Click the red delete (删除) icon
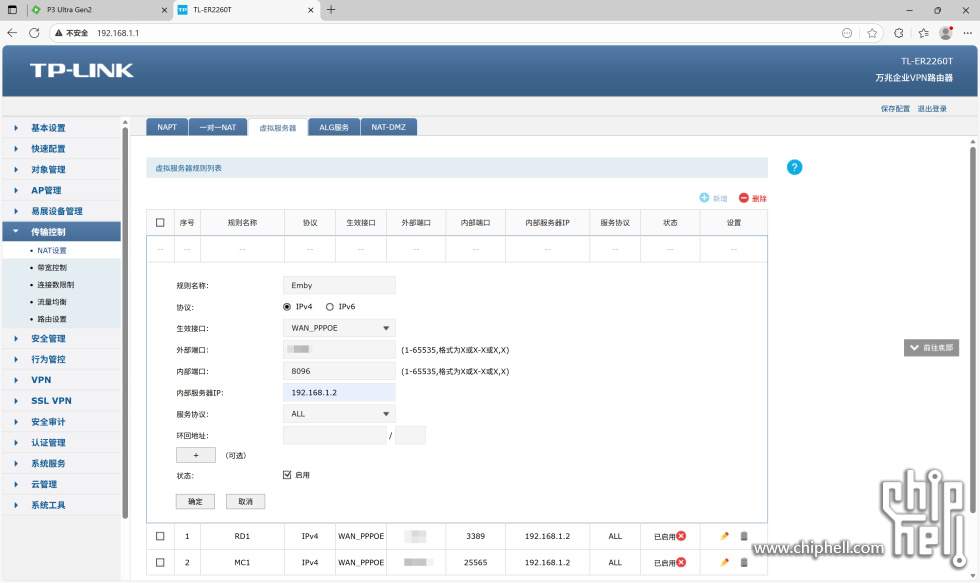Screen dimensions: 980x583 [744, 198]
